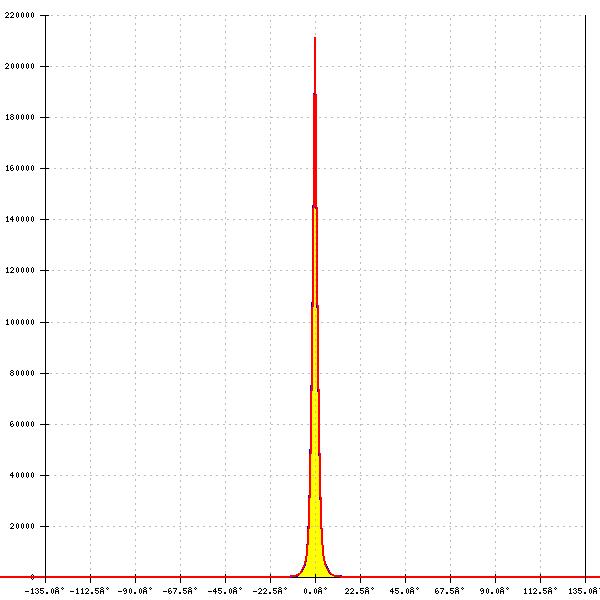Click the positive 90.0° x-axis label

[495, 591]
